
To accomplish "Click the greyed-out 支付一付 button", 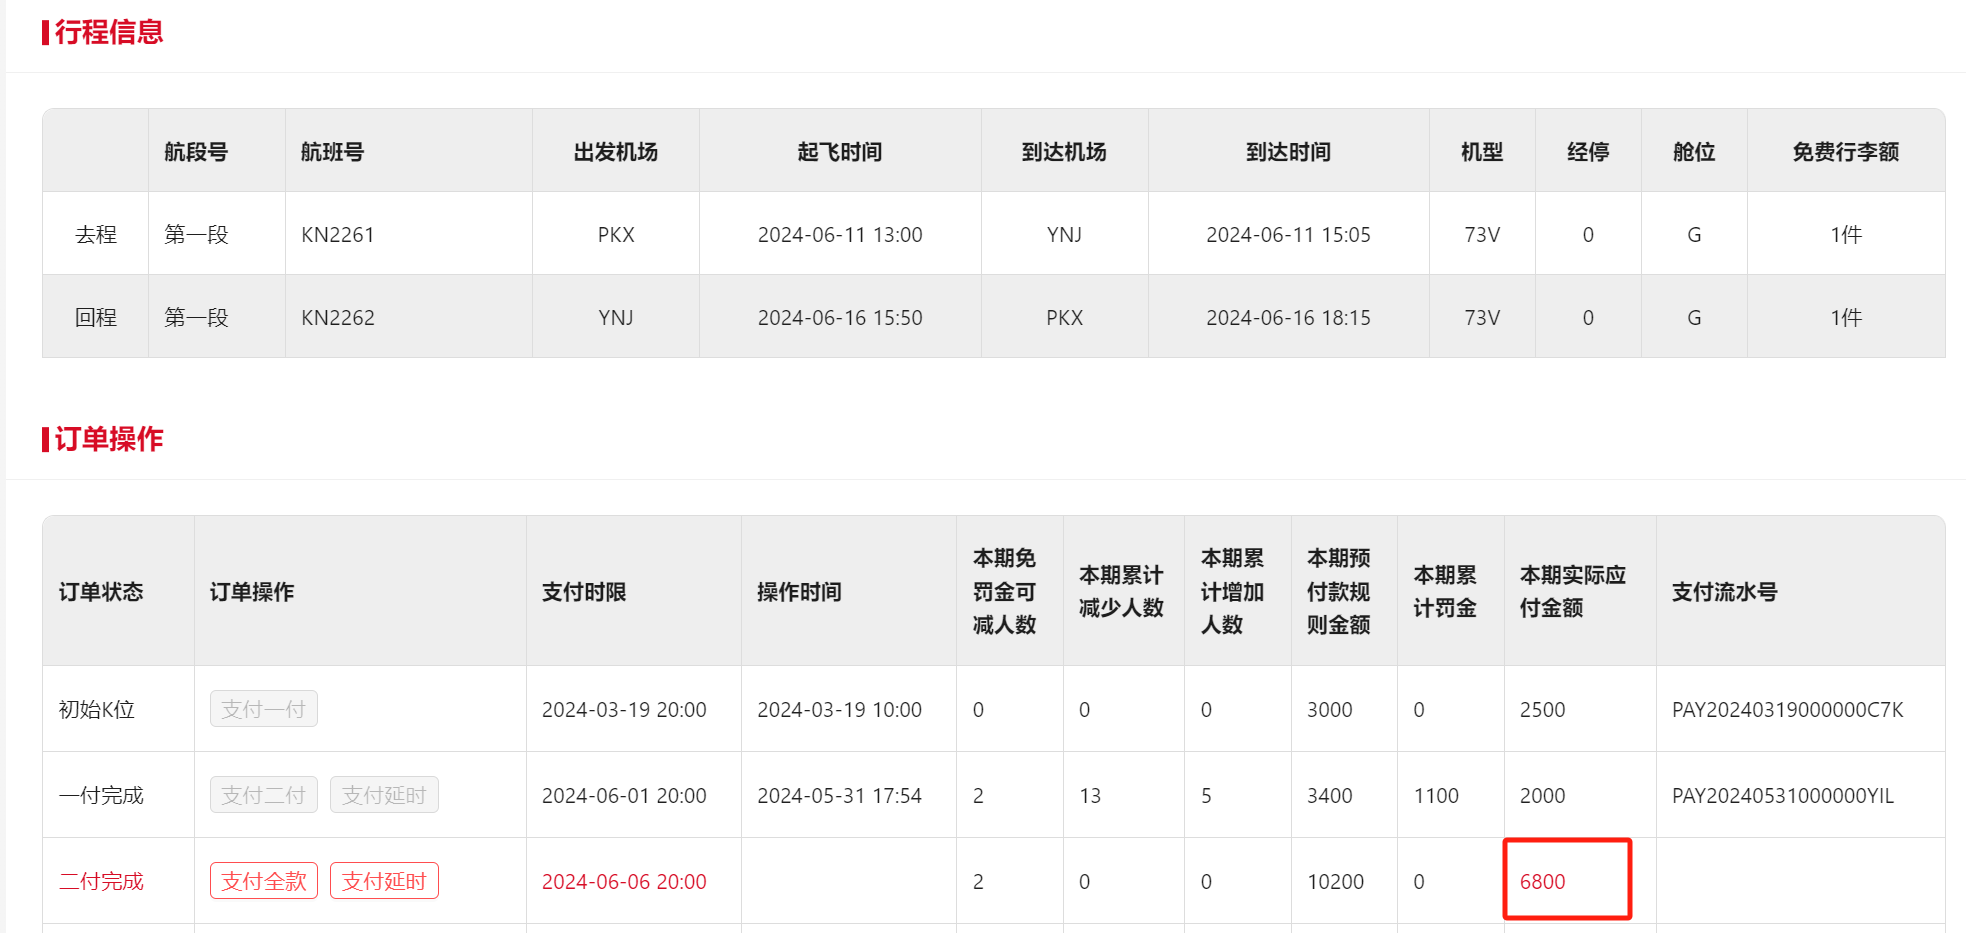I will (x=264, y=709).
